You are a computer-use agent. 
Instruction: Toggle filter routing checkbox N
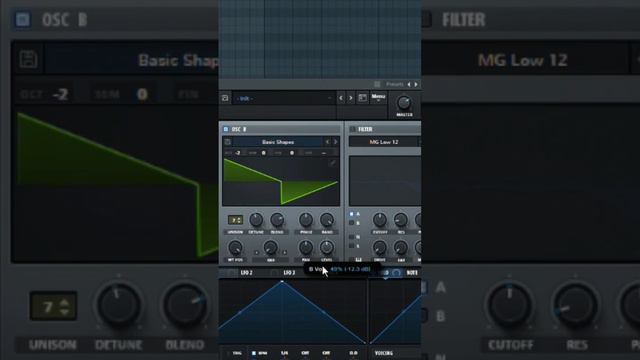pyautogui.click(x=351, y=237)
